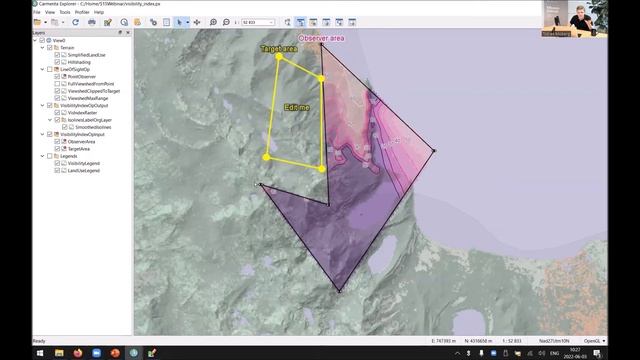Viewport: 640px width, 360px height.
Task: Collapse the Legends group
Action: tap(42, 156)
